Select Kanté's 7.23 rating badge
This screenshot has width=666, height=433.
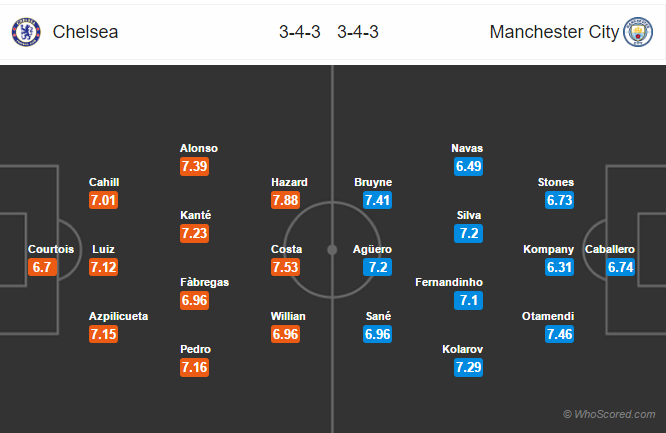[x=194, y=233]
